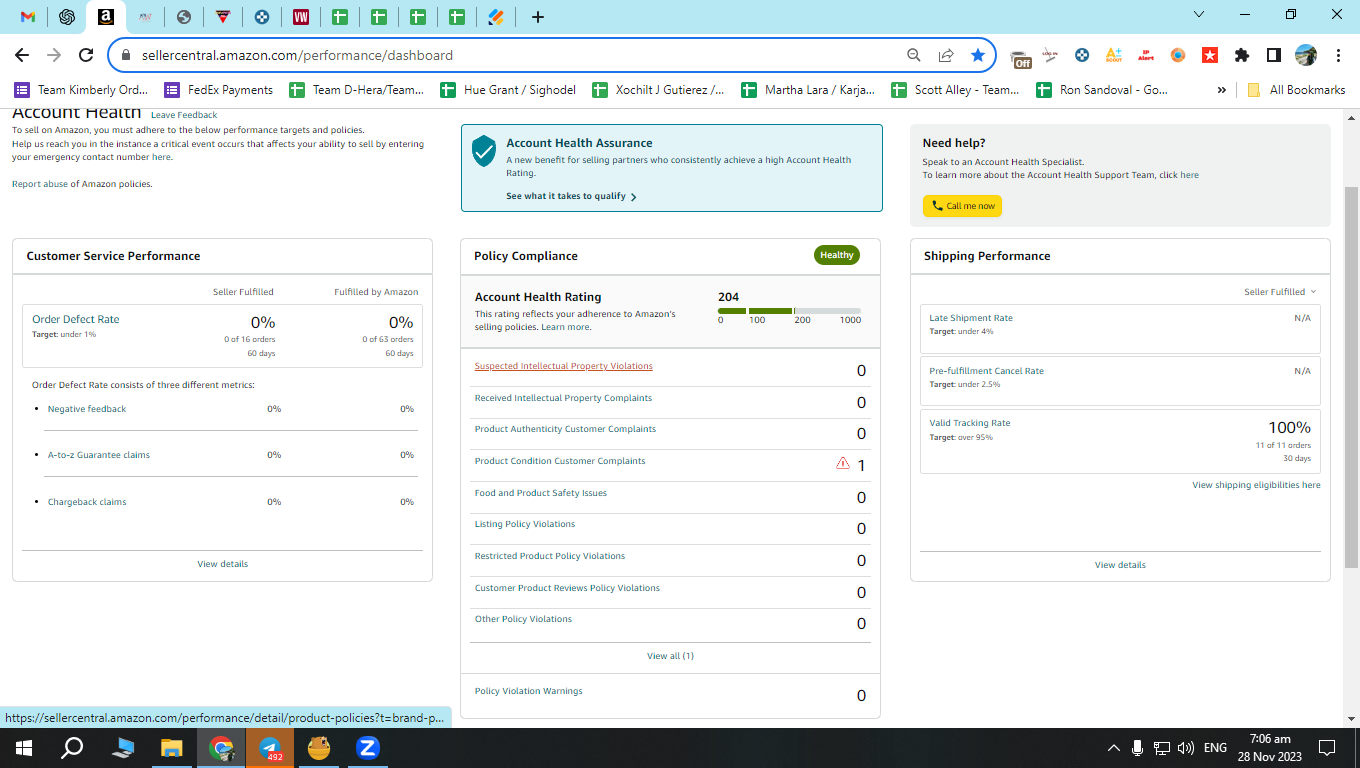Open the Learn more link for Account Health Rating
Image resolution: width=1360 pixels, height=768 pixels.
pyautogui.click(x=566, y=327)
